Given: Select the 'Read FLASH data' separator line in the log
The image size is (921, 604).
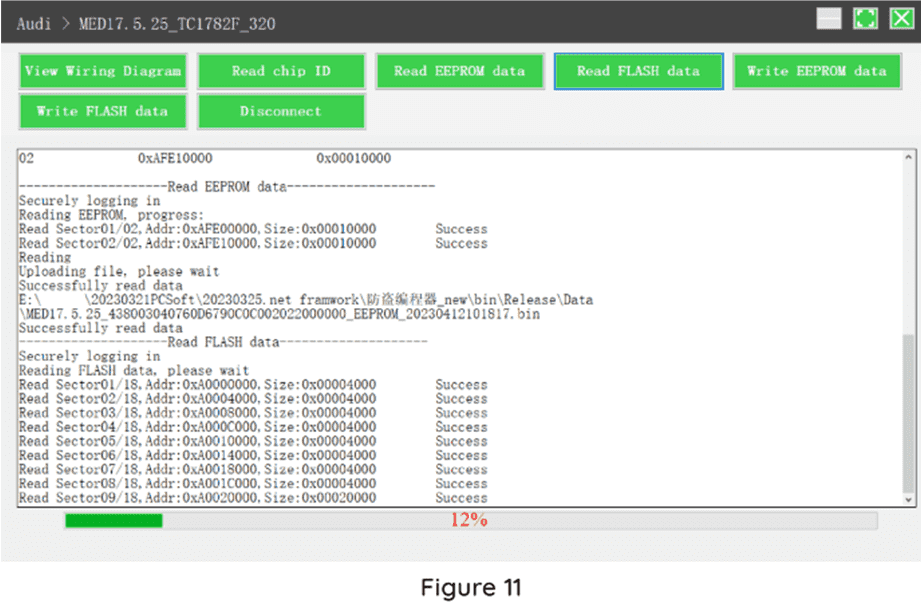Looking at the screenshot, I should point(223,342).
